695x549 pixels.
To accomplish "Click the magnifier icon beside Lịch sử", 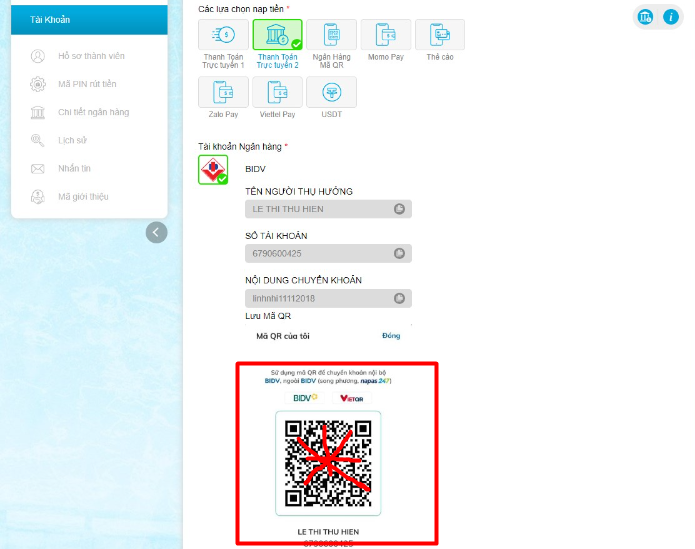I will [38, 140].
